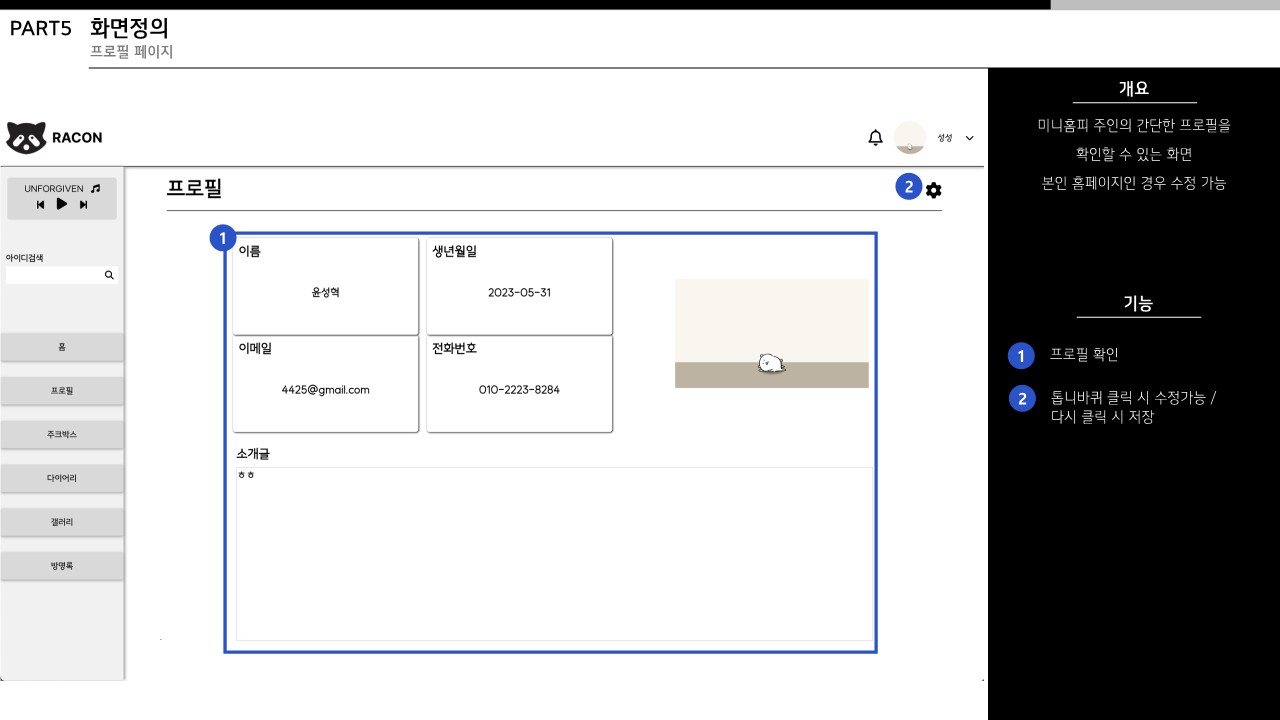Click the music note icon

95,188
